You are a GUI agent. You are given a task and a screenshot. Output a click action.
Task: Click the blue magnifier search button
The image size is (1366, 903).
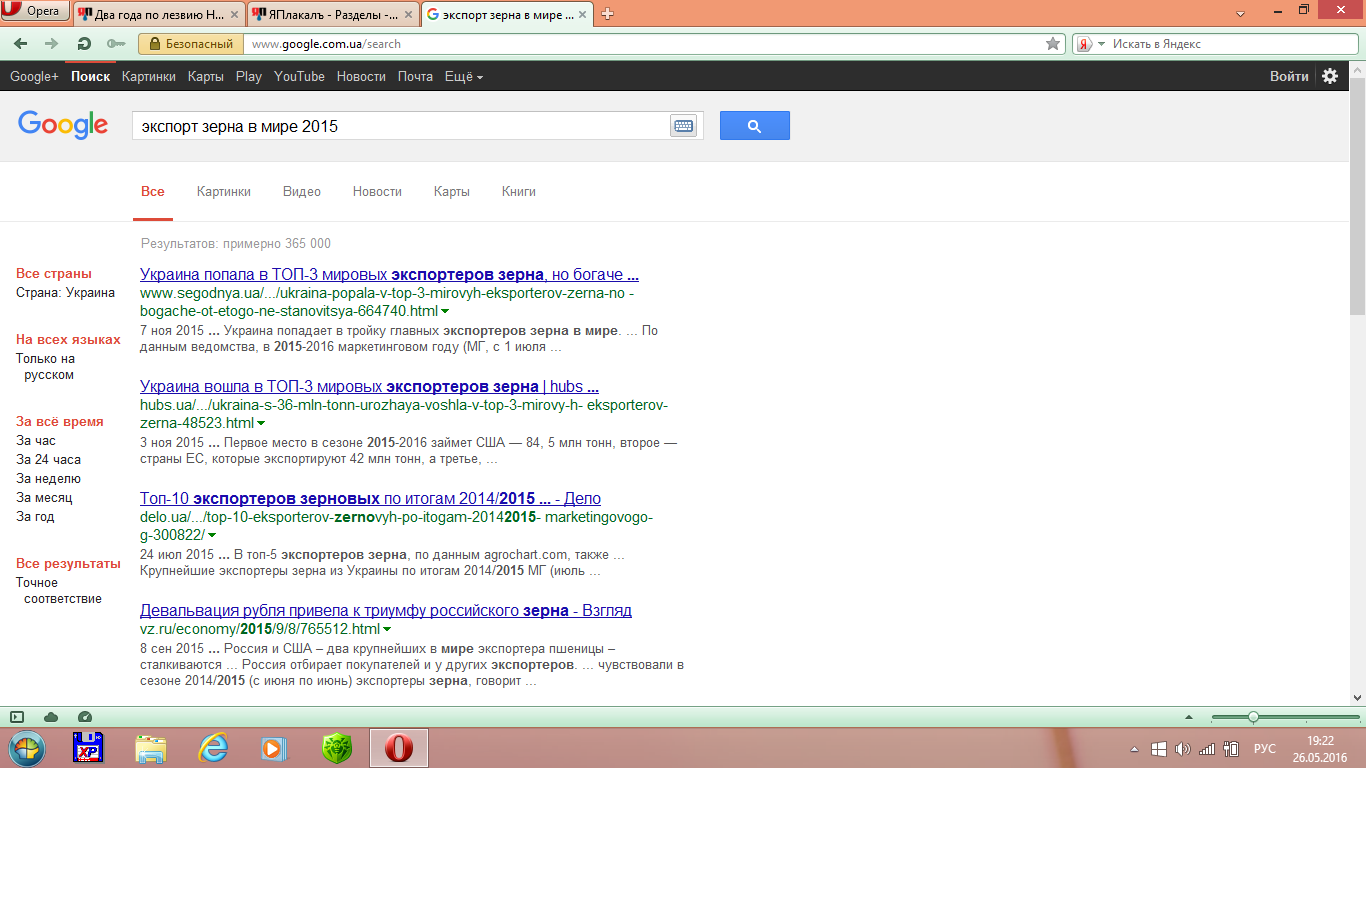[754, 126]
